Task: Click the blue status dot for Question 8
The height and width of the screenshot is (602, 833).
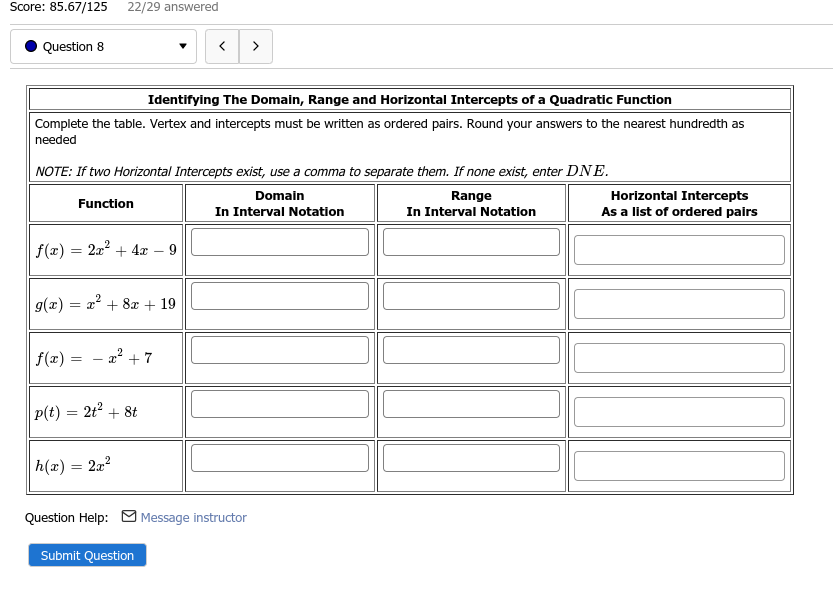Action: point(31,46)
